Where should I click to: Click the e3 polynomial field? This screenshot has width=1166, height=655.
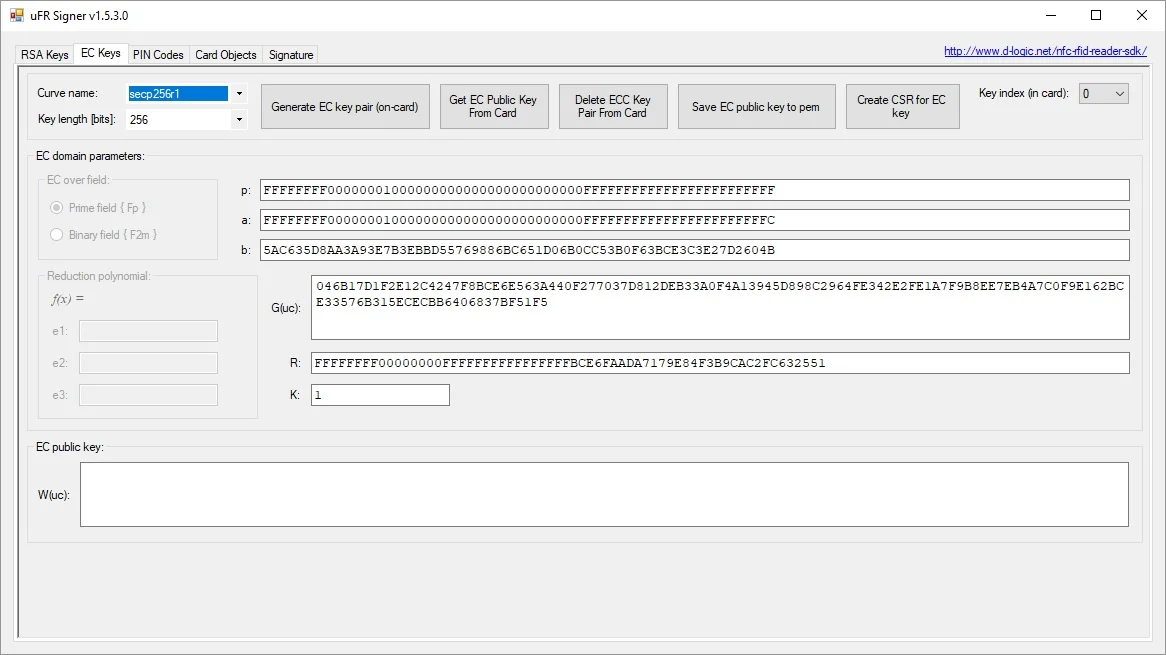(148, 395)
